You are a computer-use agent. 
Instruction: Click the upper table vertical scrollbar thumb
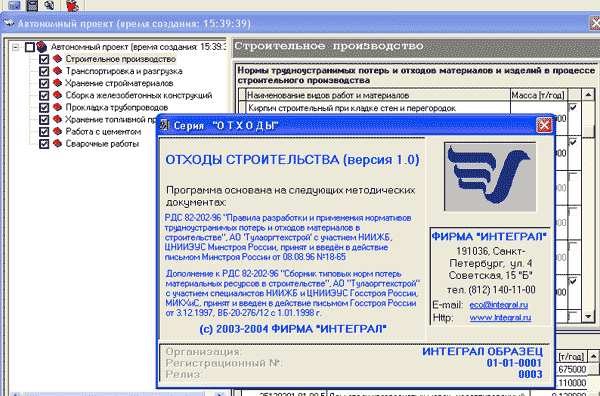coord(588,132)
